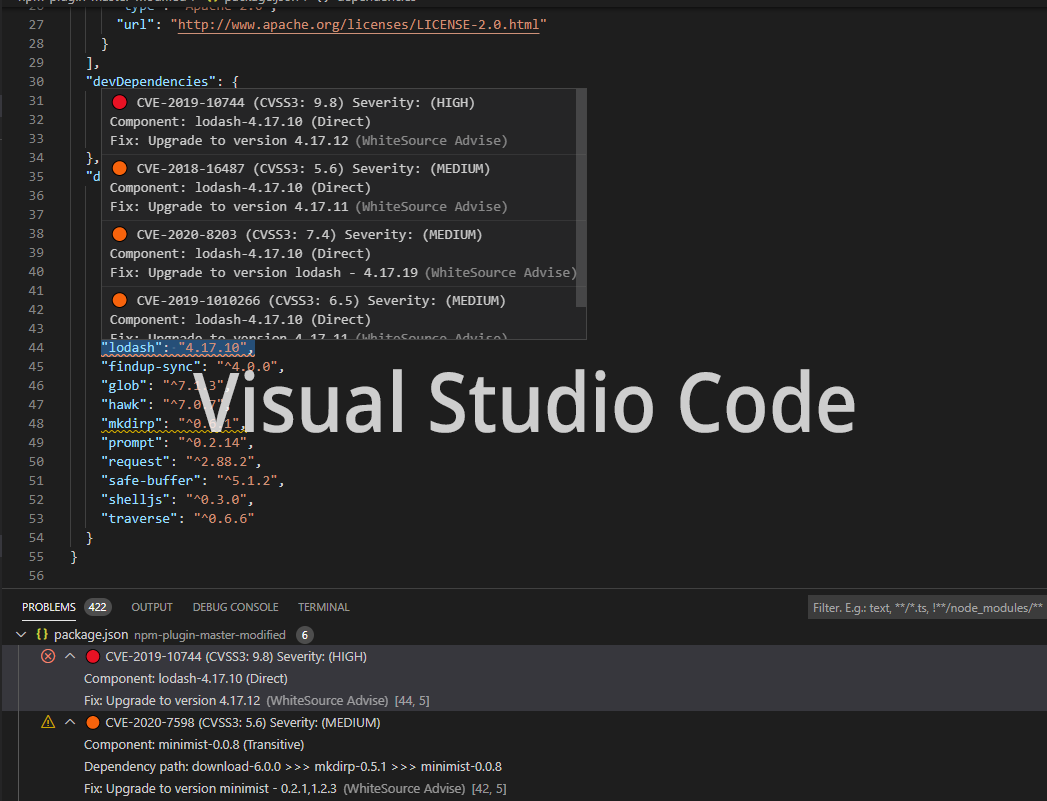The image size is (1047, 801).
Task: Collapse the CVE-2020-7598 problem entry
Action: pos(70,722)
